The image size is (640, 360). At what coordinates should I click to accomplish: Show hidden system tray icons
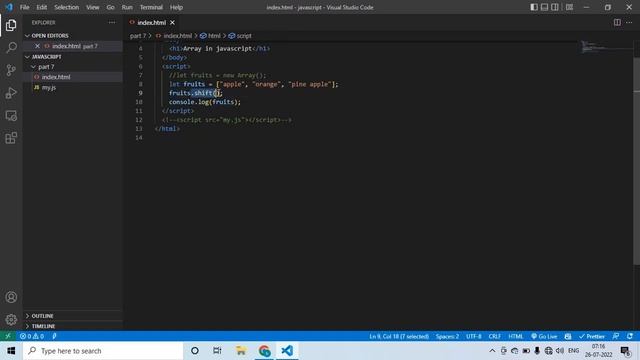[x=492, y=351]
